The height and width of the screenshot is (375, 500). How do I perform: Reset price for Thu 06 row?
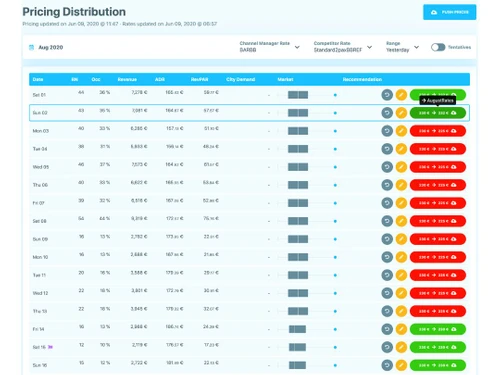pos(387,185)
